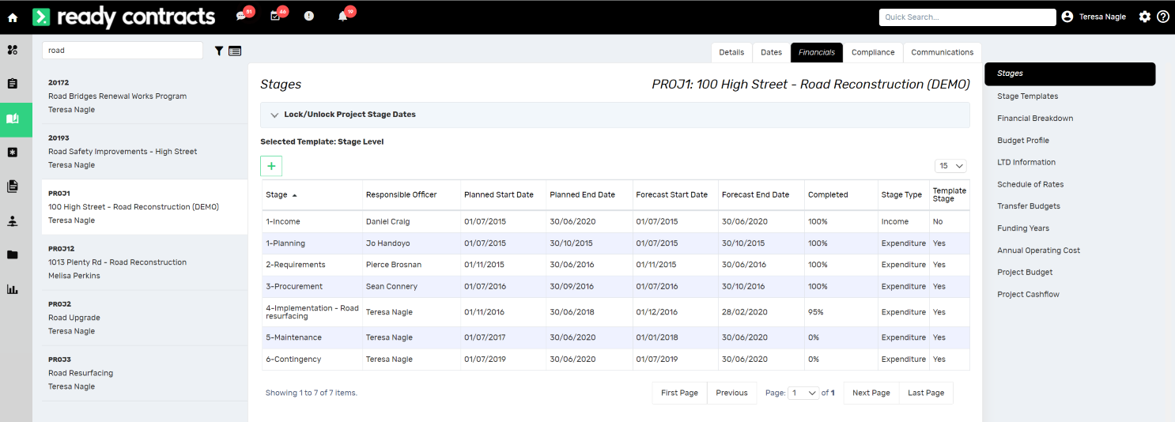Open the Page number dropdown

tap(803, 393)
